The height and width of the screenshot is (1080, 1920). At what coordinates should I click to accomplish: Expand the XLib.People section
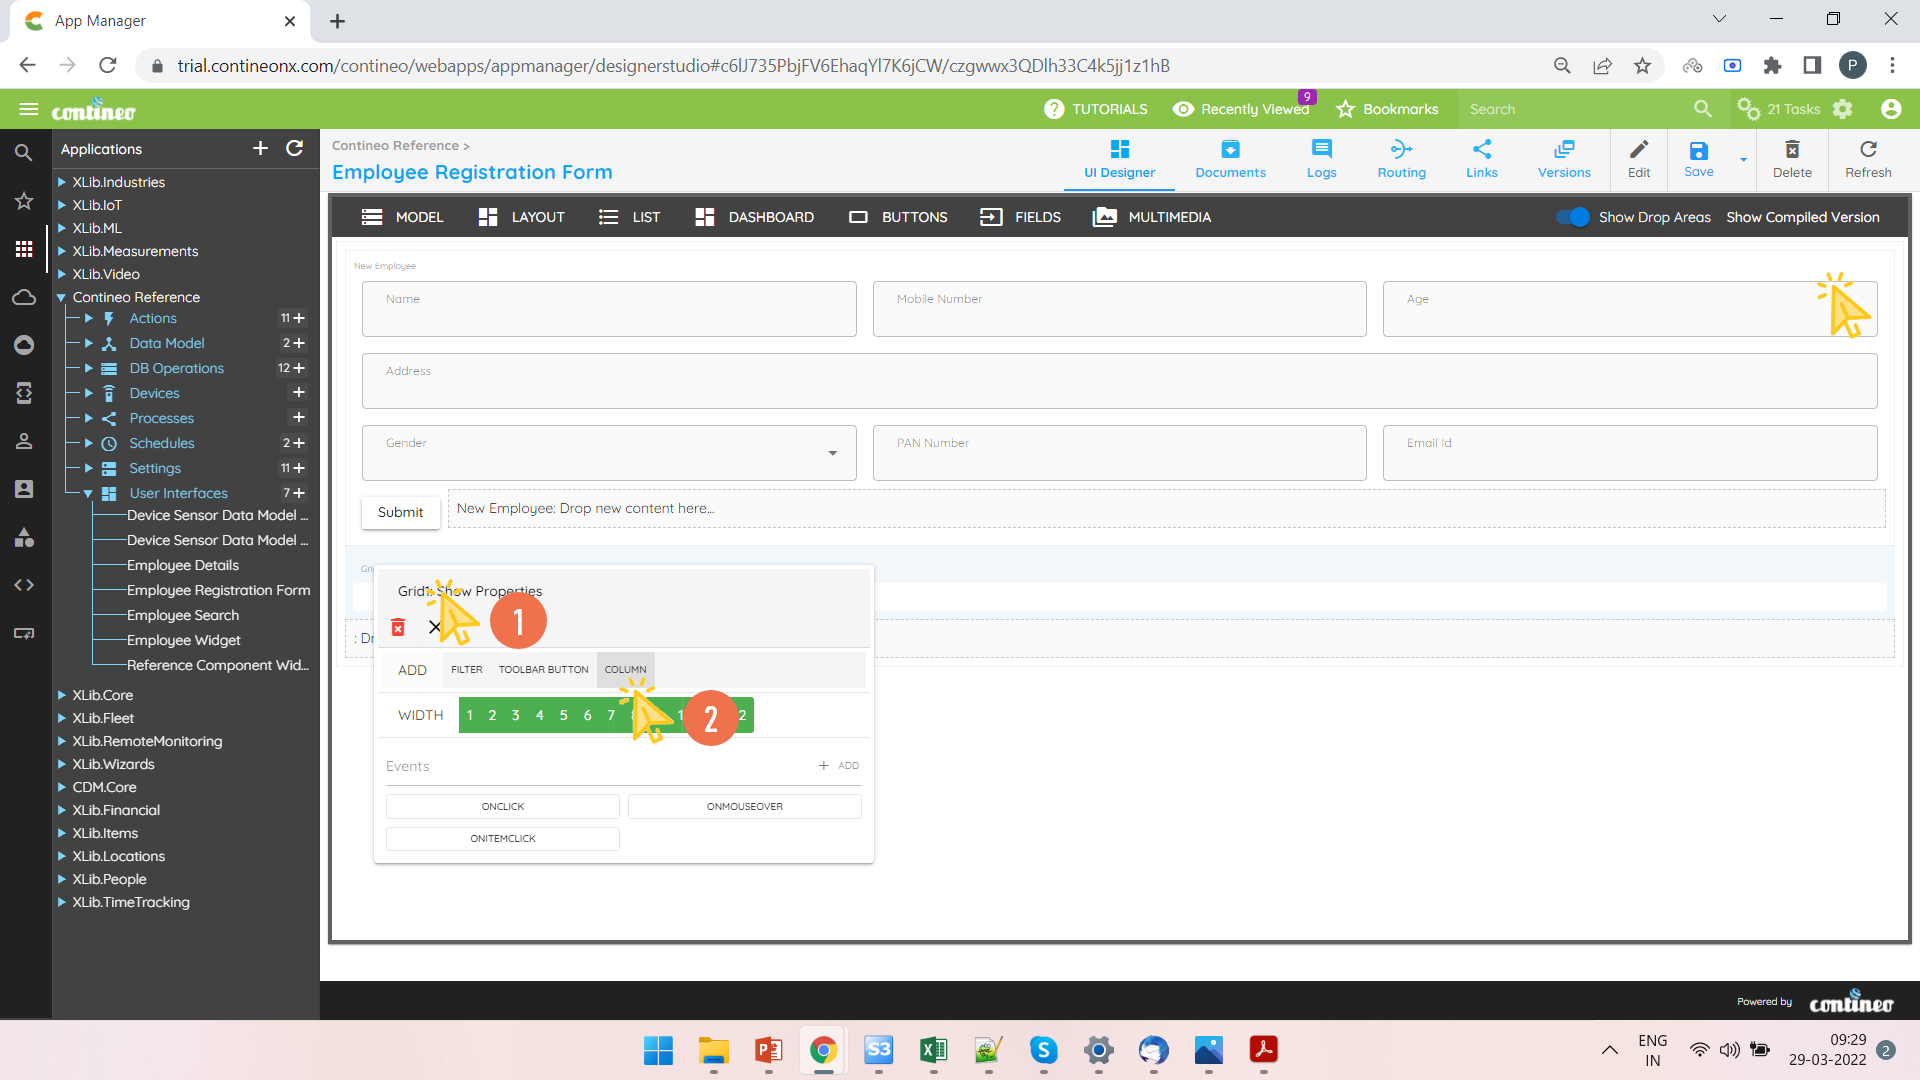coord(63,879)
